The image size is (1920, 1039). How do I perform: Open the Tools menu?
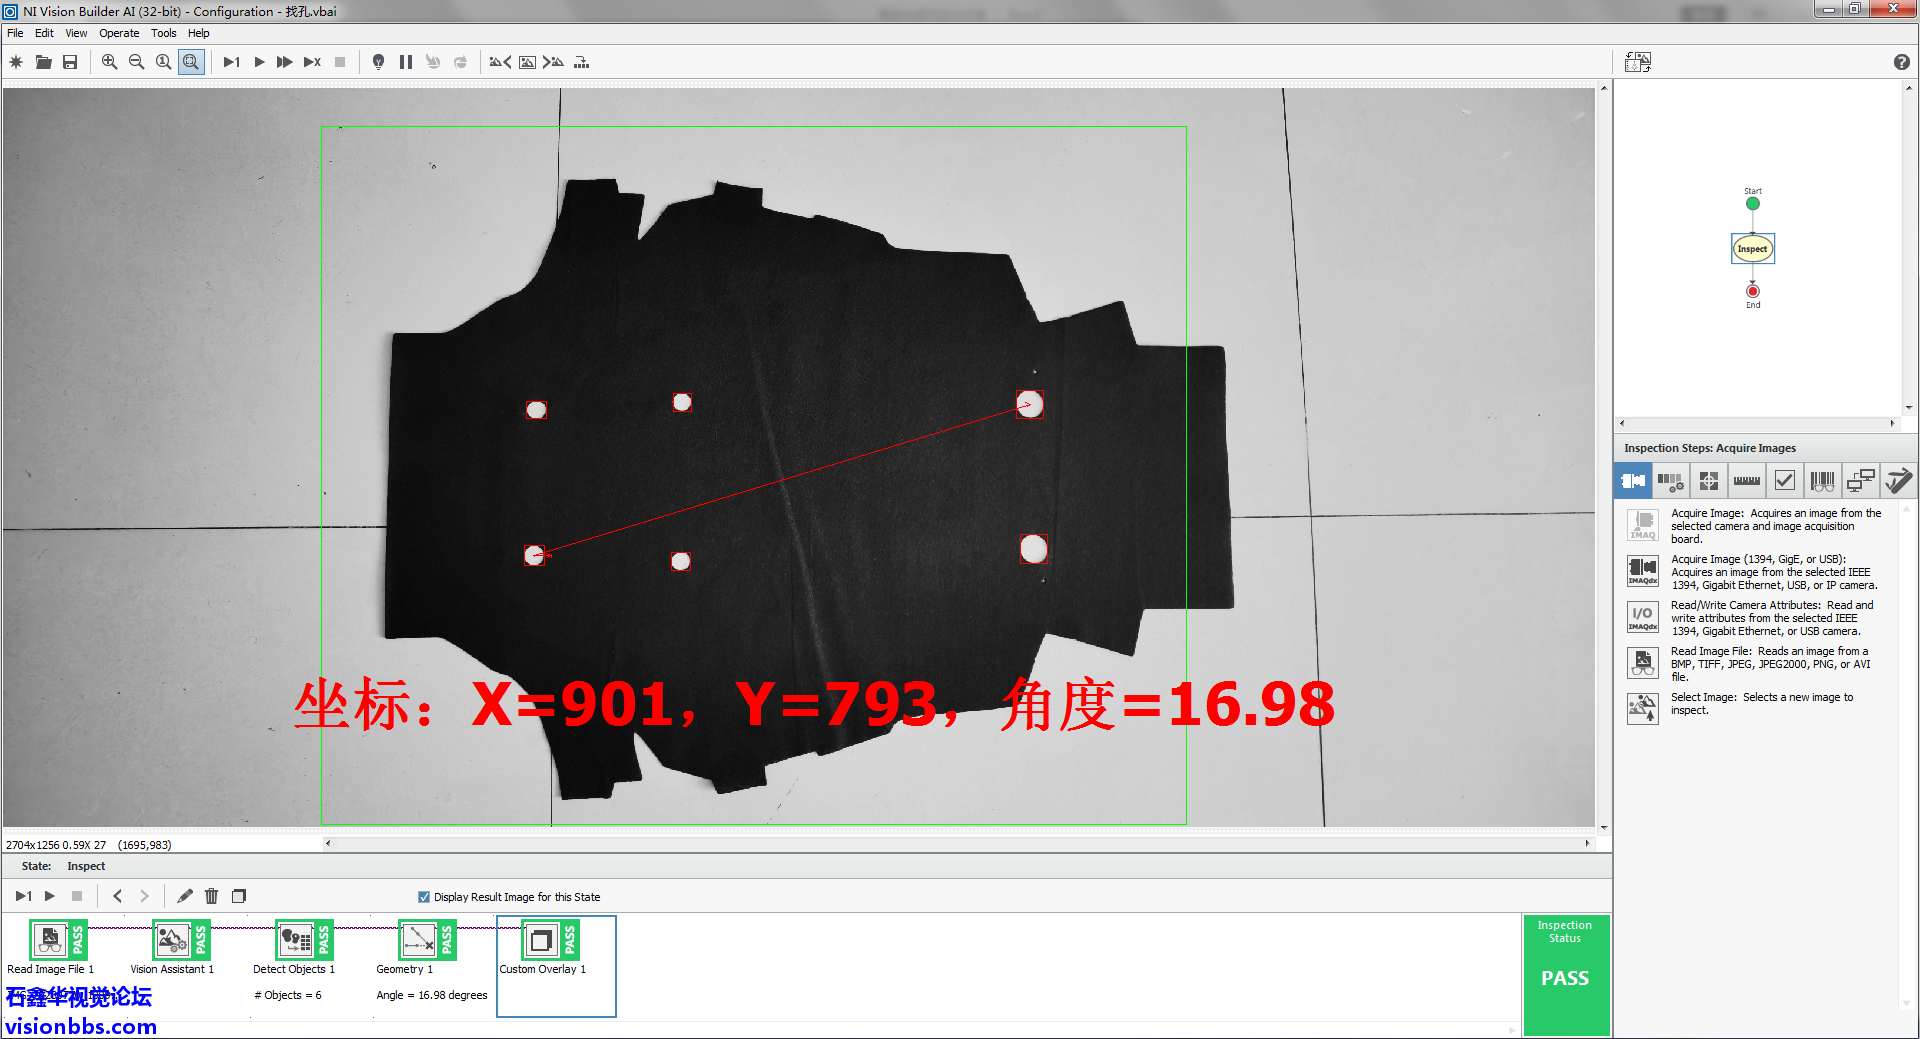(x=163, y=33)
